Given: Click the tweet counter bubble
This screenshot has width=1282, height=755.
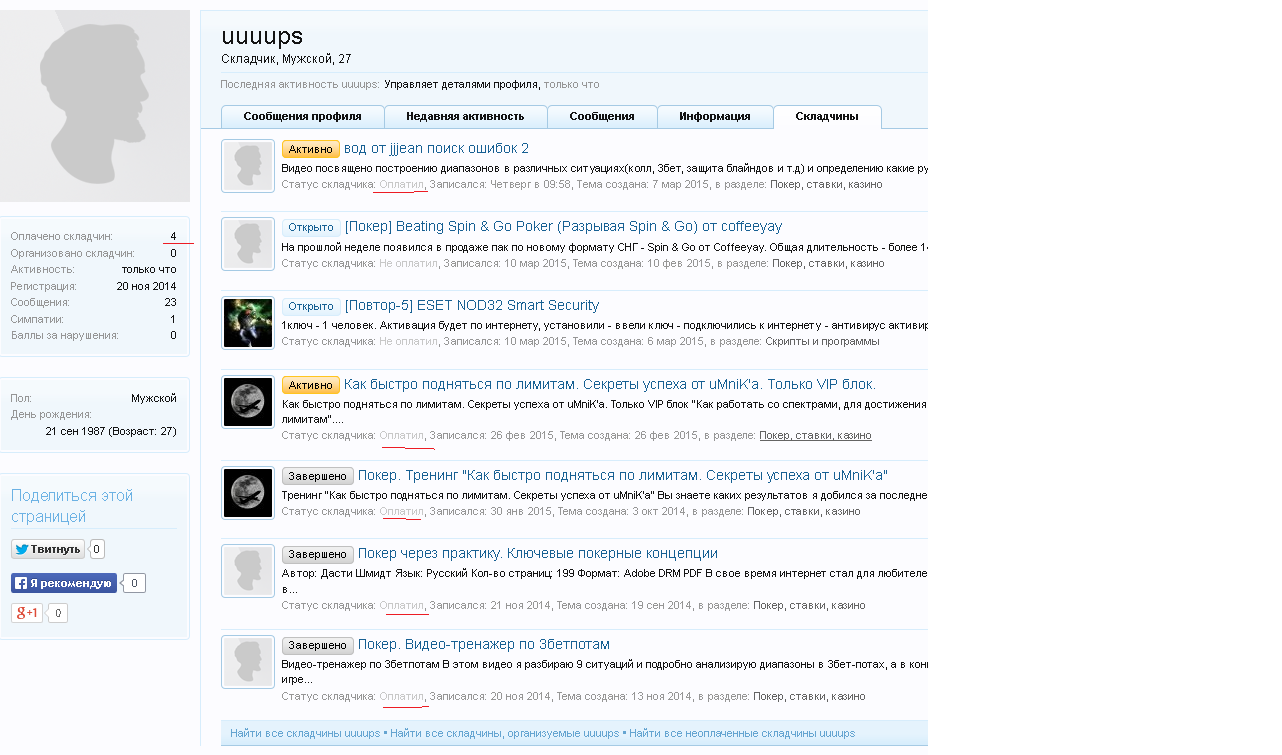Looking at the screenshot, I should (x=97, y=549).
